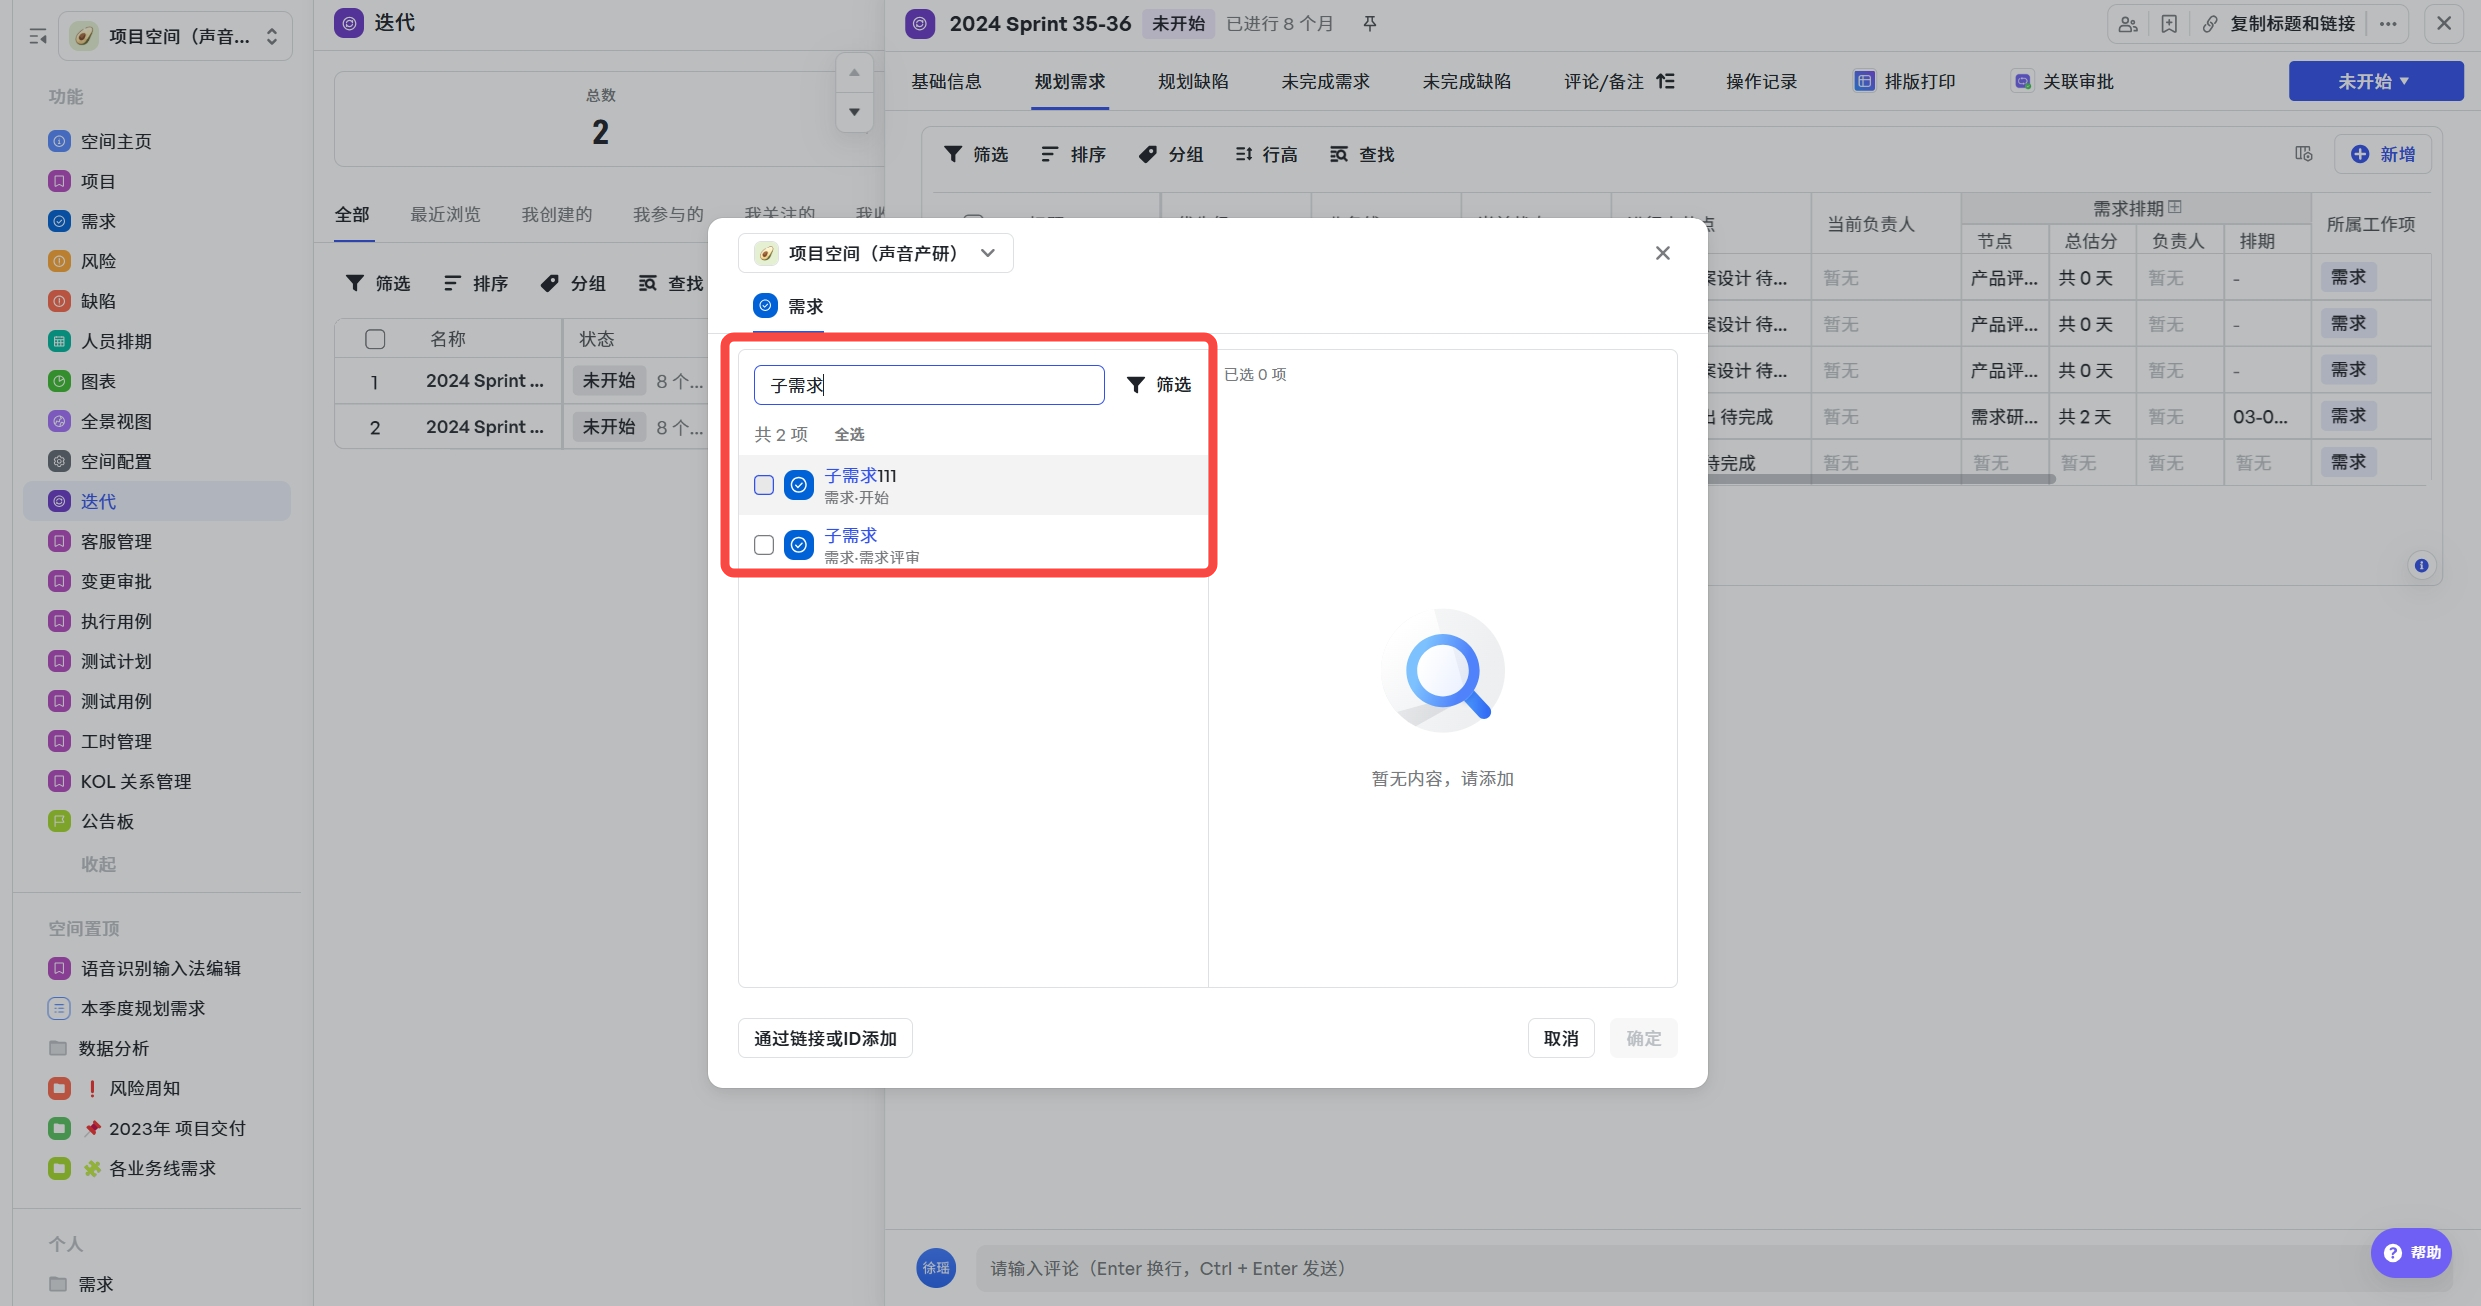Switch to 我创建的 in the iteration list
The width and height of the screenshot is (2481, 1306).
(x=556, y=214)
